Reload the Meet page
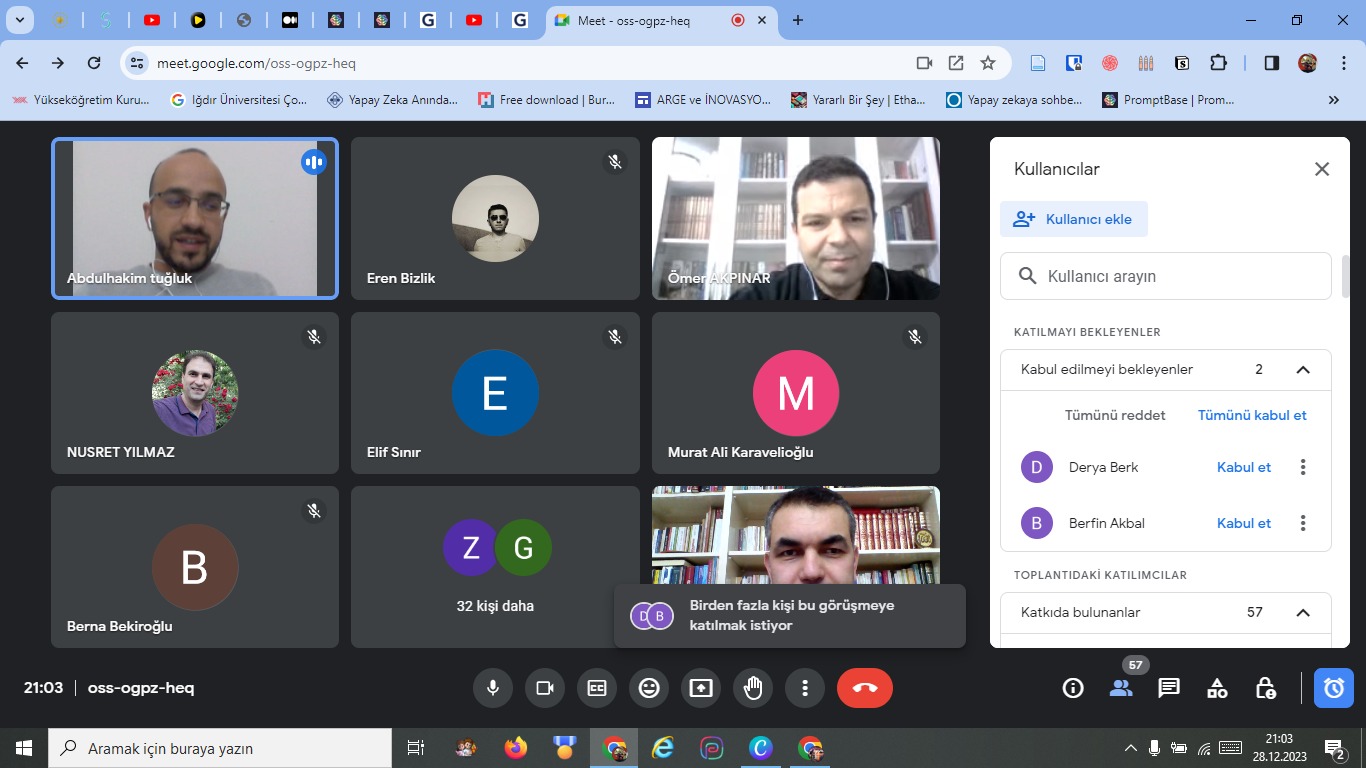This screenshot has height=768, width=1366. pos(94,63)
